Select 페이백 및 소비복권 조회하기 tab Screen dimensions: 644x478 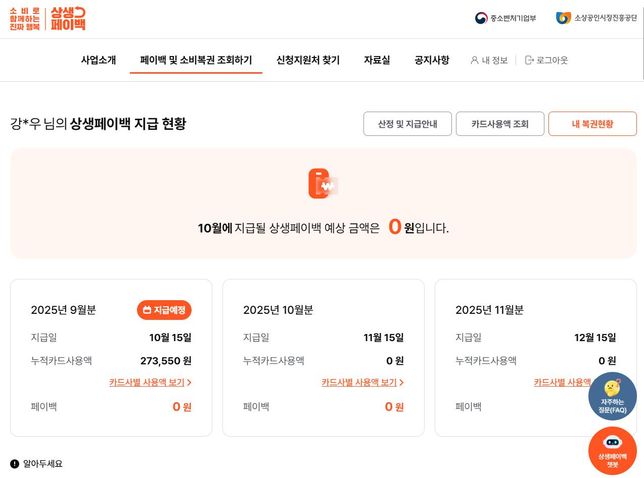coord(196,60)
